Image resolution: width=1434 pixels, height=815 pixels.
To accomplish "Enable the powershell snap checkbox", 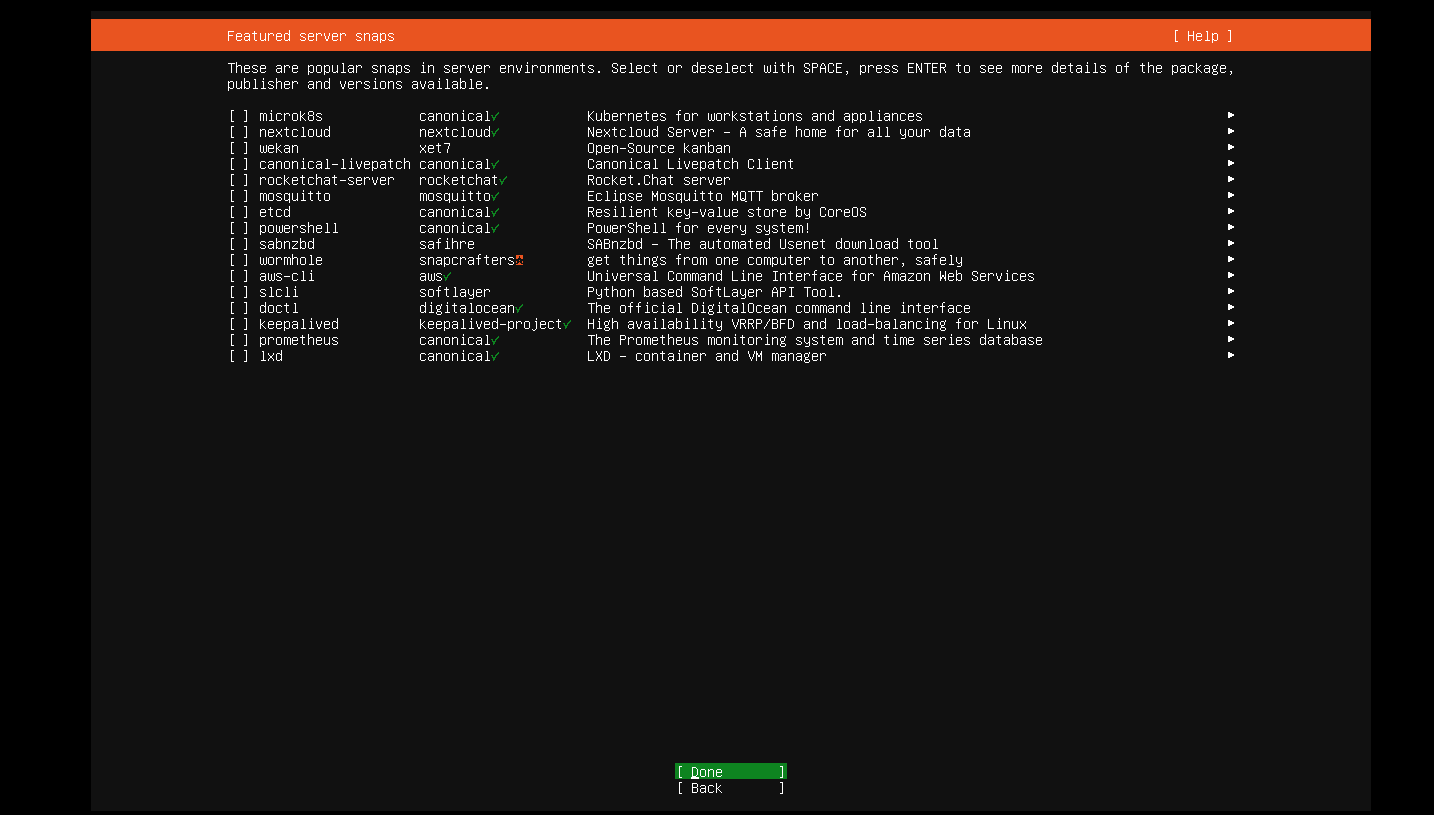I will coord(239,228).
